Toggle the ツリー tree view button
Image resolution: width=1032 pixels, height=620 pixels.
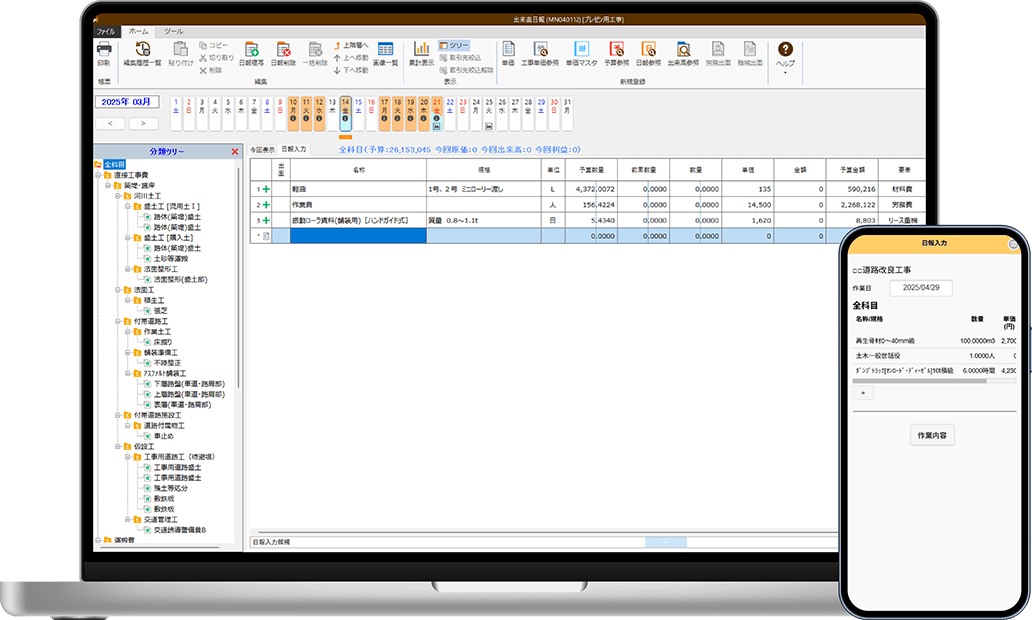click(x=455, y=46)
